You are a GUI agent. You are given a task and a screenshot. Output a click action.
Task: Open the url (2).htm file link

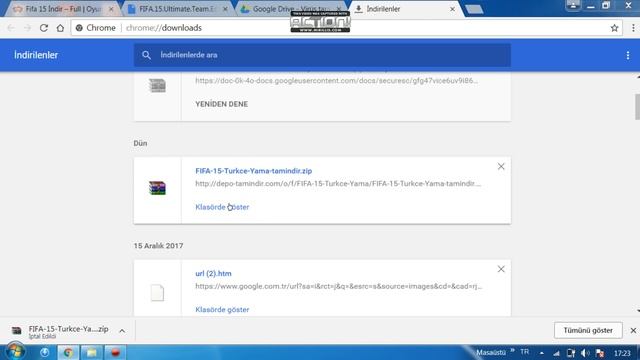click(x=213, y=273)
